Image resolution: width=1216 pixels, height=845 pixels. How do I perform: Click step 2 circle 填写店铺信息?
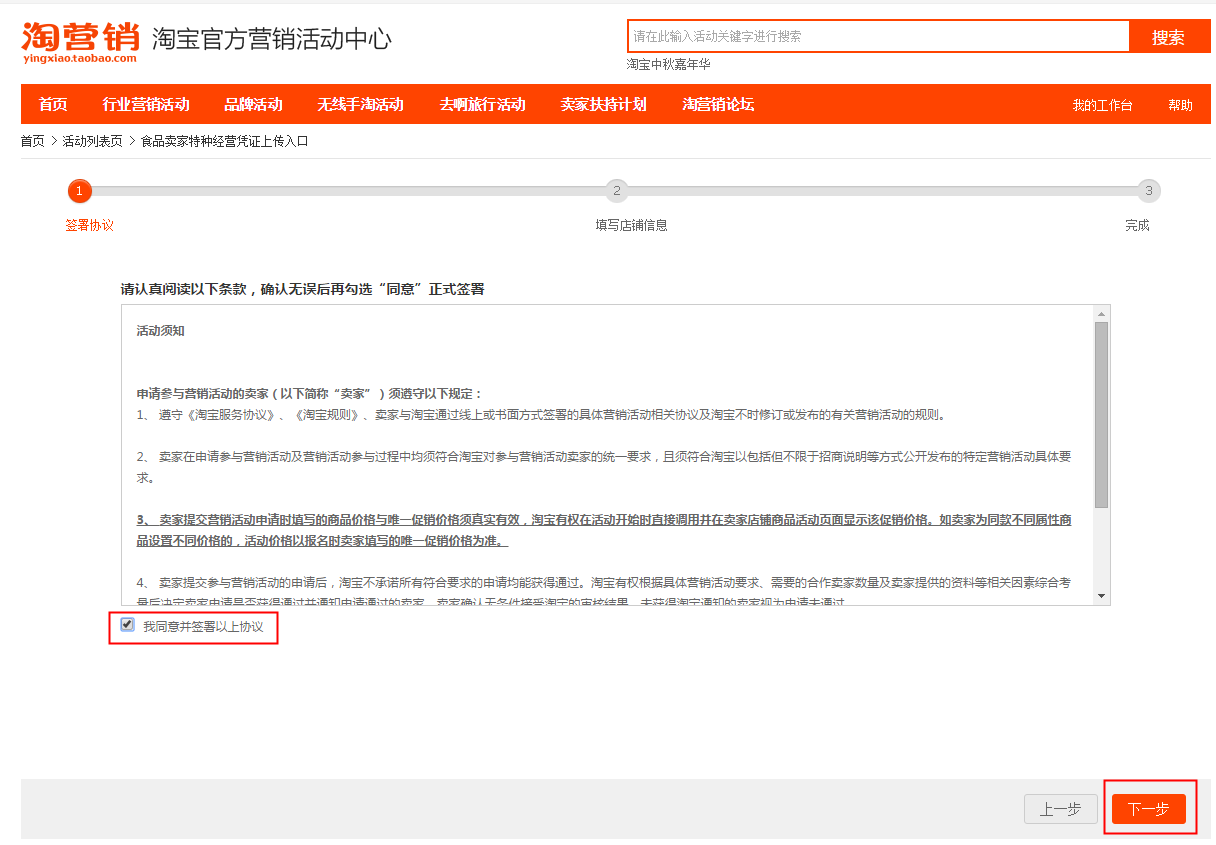pos(617,191)
